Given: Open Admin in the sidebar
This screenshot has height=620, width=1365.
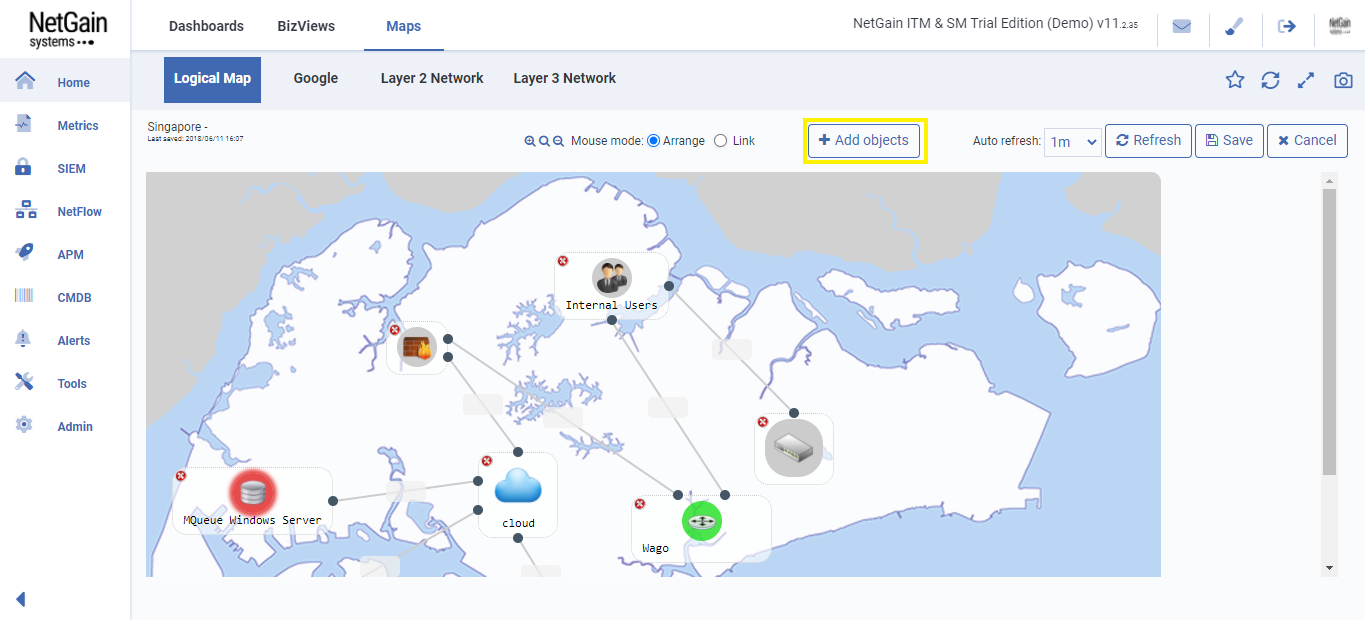Looking at the screenshot, I should tap(65, 426).
